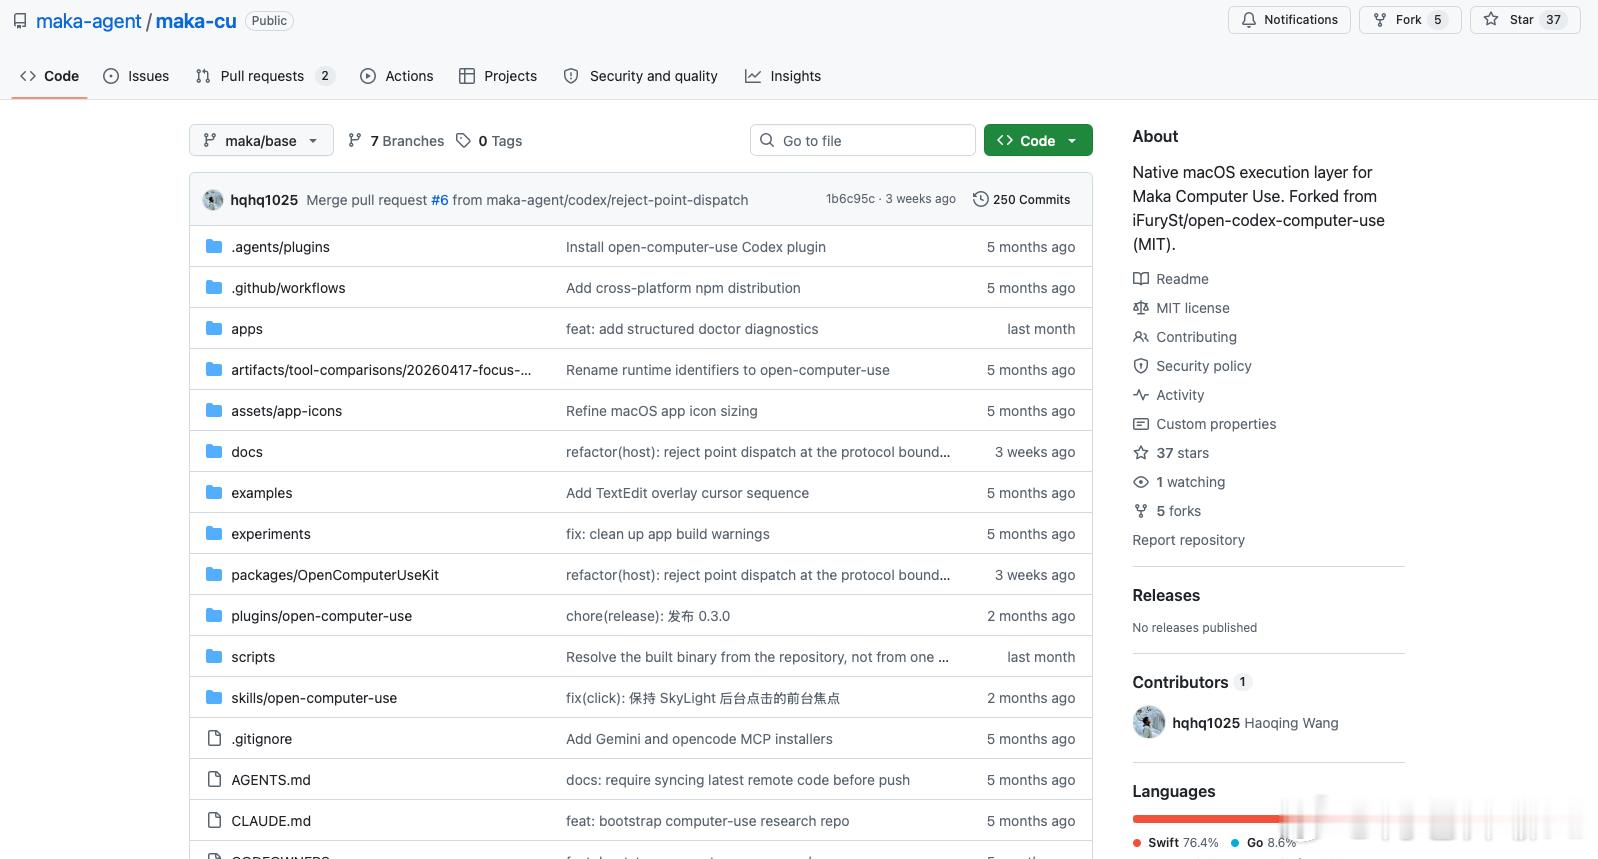Viewport: 1598px width, 859px height.
Task: Click the file icon beside .gitignore
Action: [x=214, y=739]
